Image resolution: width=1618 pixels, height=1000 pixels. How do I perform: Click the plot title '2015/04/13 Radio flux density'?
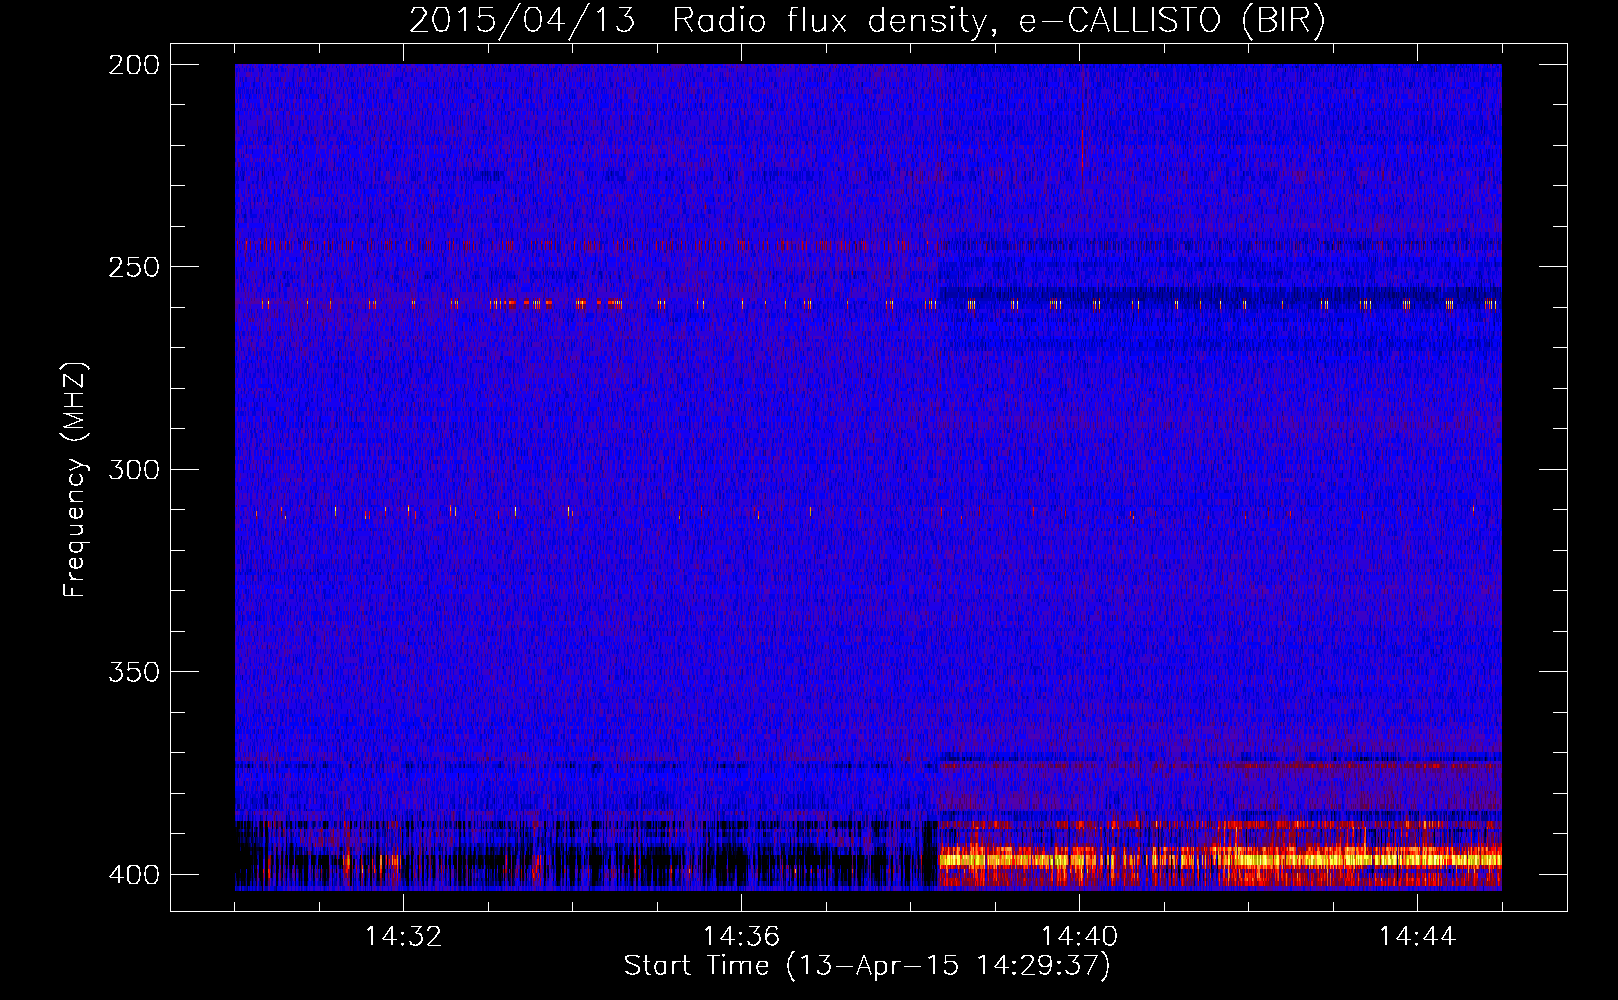tap(867, 20)
